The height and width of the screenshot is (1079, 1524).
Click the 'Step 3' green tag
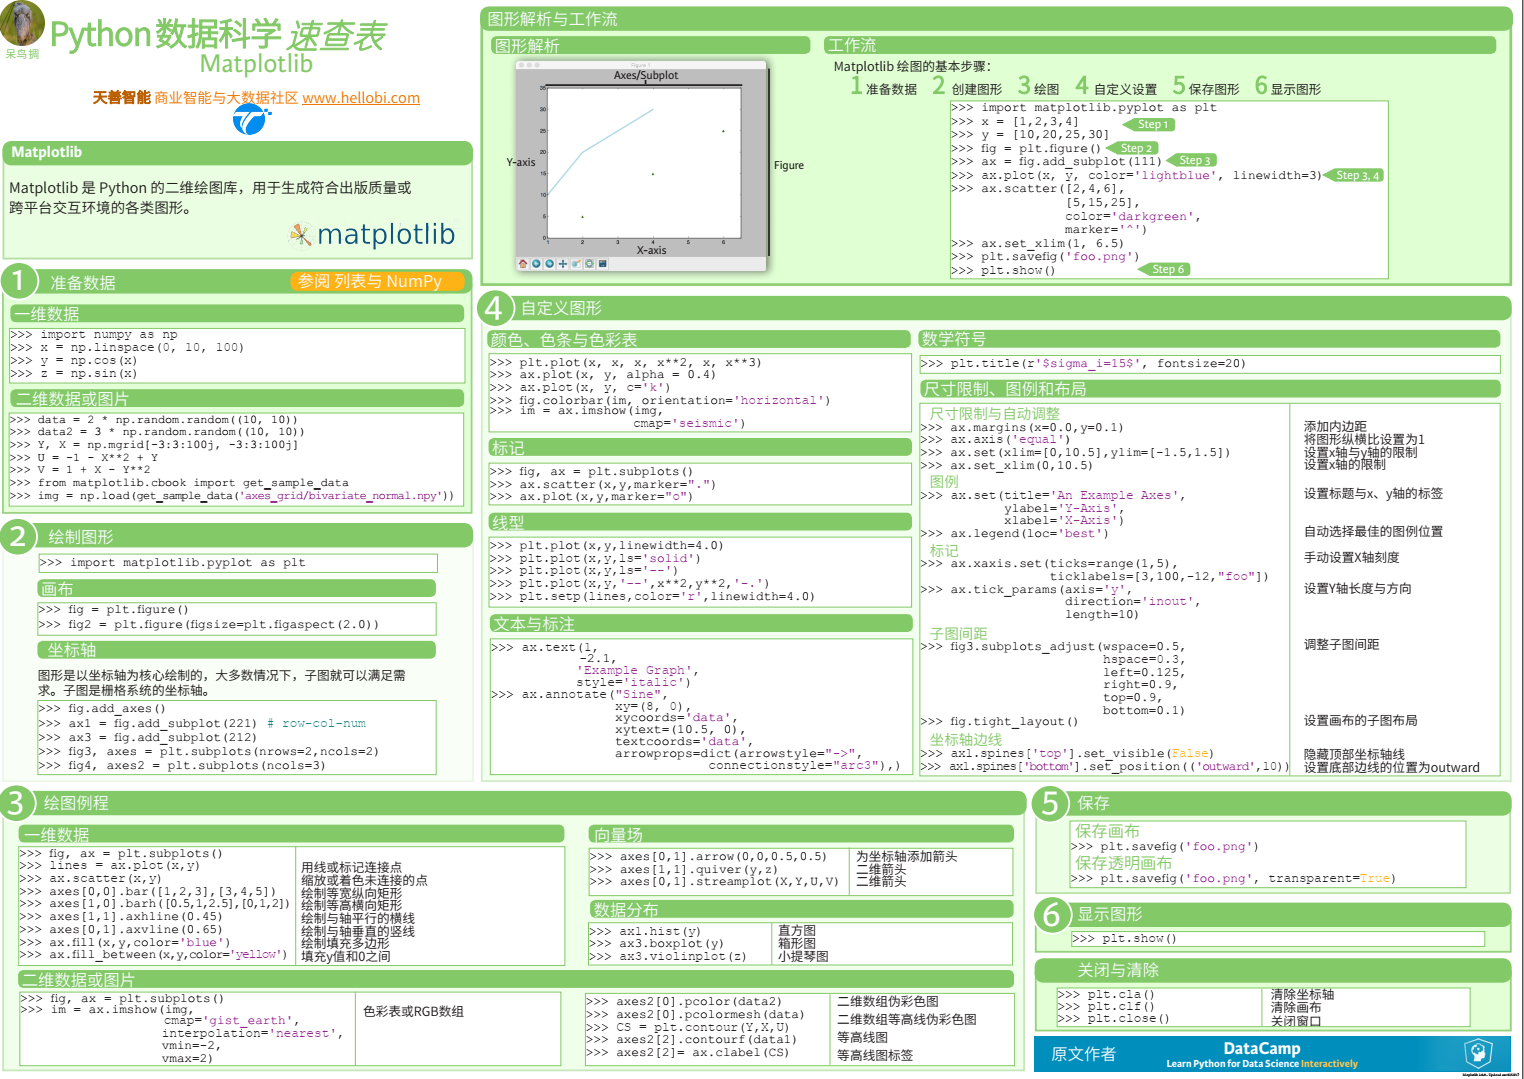[1192, 160]
